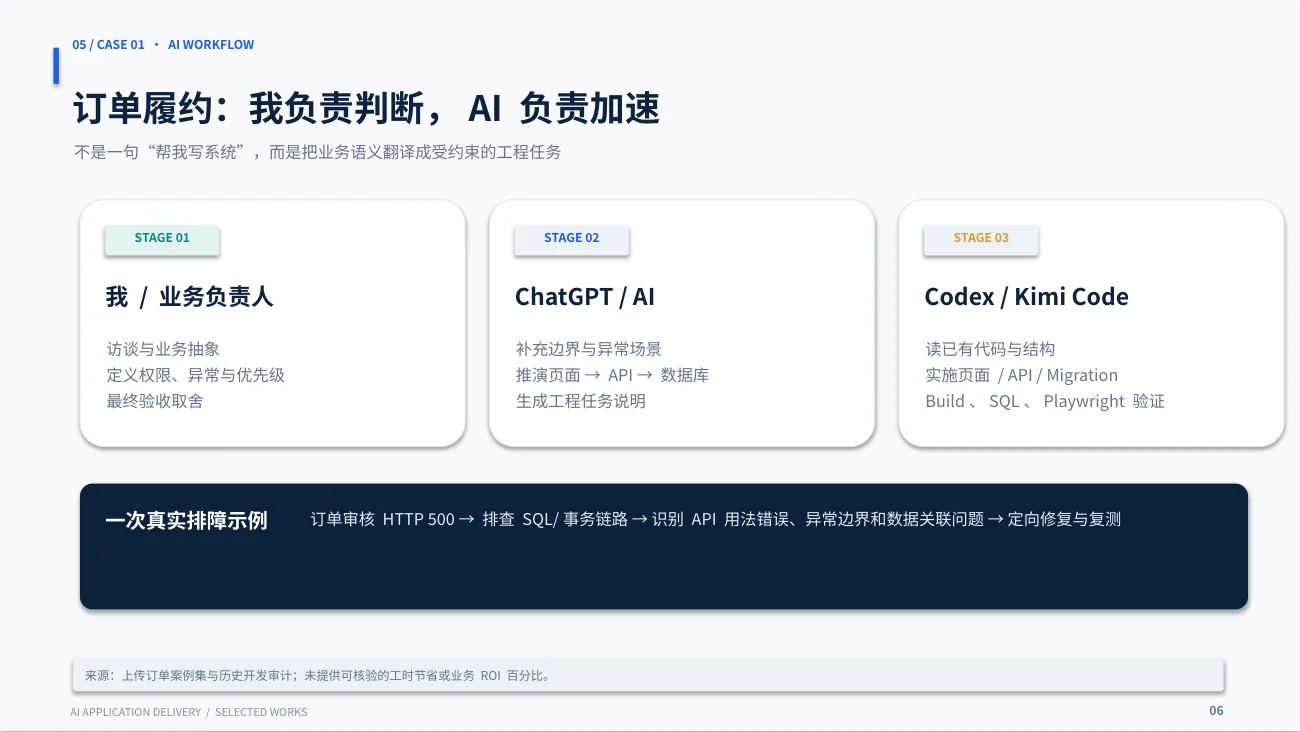The image size is (1300, 732).
Task: Select the main title 订单履约
Action: [366, 108]
